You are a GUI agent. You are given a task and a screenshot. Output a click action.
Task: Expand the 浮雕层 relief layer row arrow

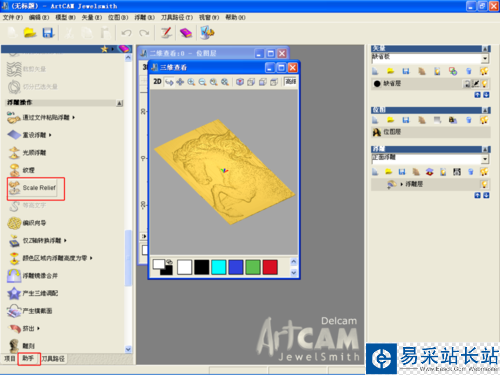[x=402, y=184]
